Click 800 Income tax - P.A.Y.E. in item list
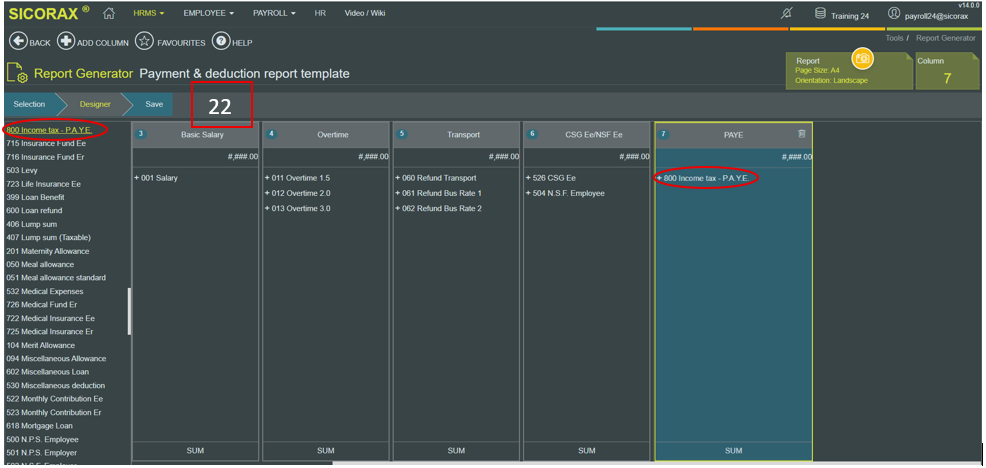Viewport: 986px width, 468px height. (x=49, y=130)
